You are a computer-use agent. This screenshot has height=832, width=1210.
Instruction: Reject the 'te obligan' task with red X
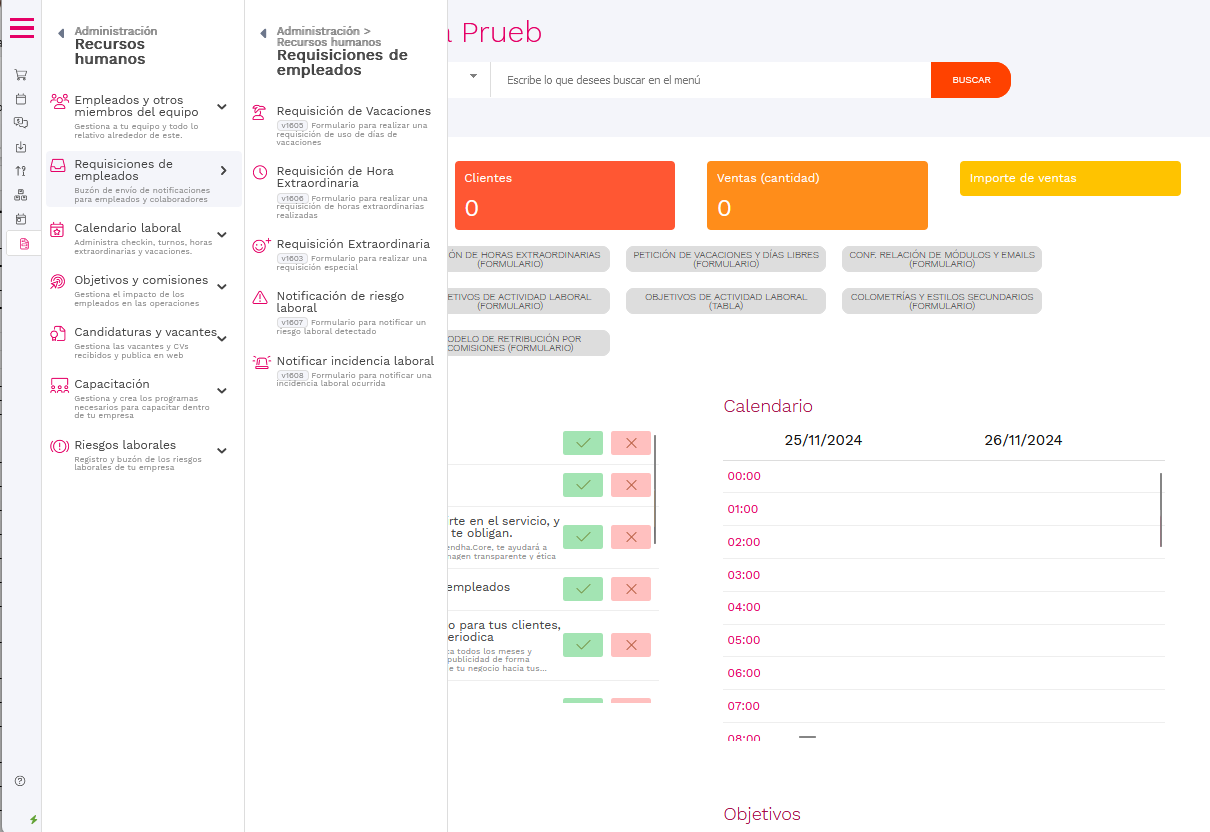(x=631, y=537)
